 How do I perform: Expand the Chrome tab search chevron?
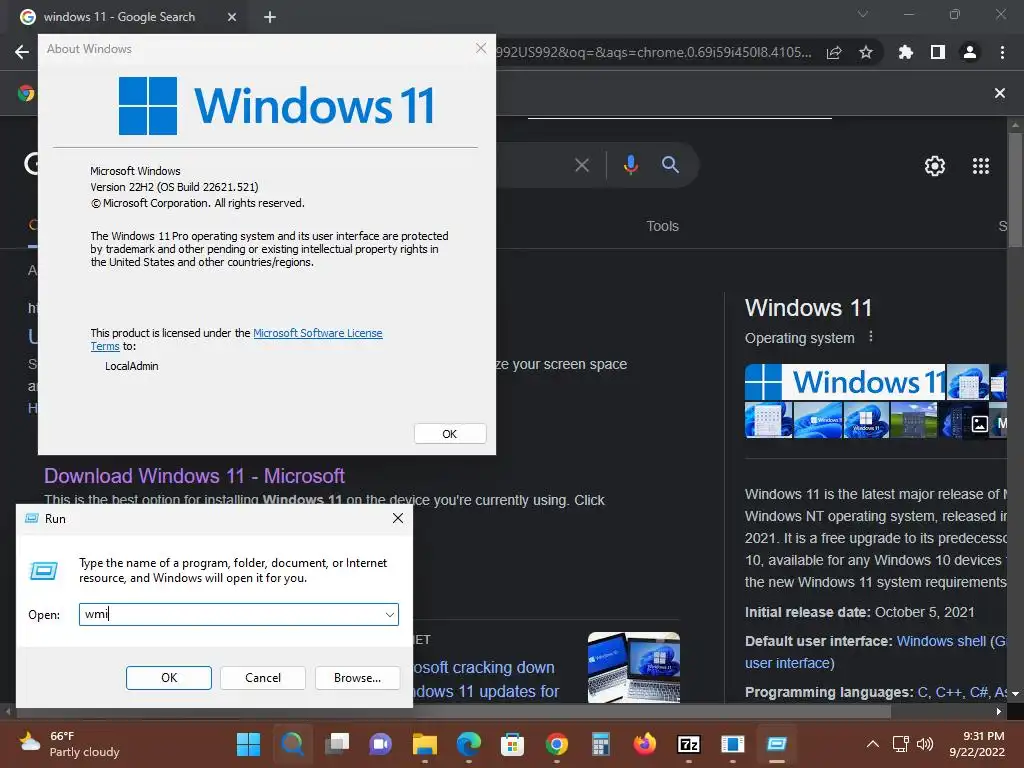coord(863,14)
